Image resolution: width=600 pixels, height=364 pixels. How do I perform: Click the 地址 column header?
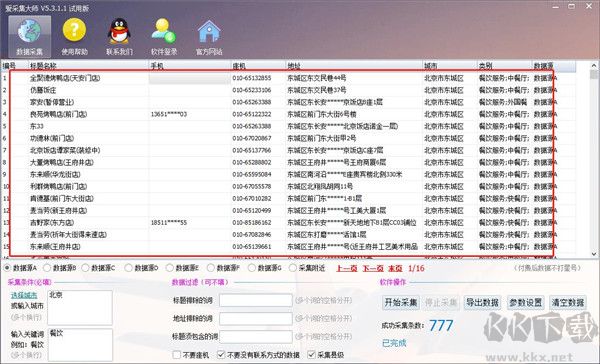pos(354,66)
